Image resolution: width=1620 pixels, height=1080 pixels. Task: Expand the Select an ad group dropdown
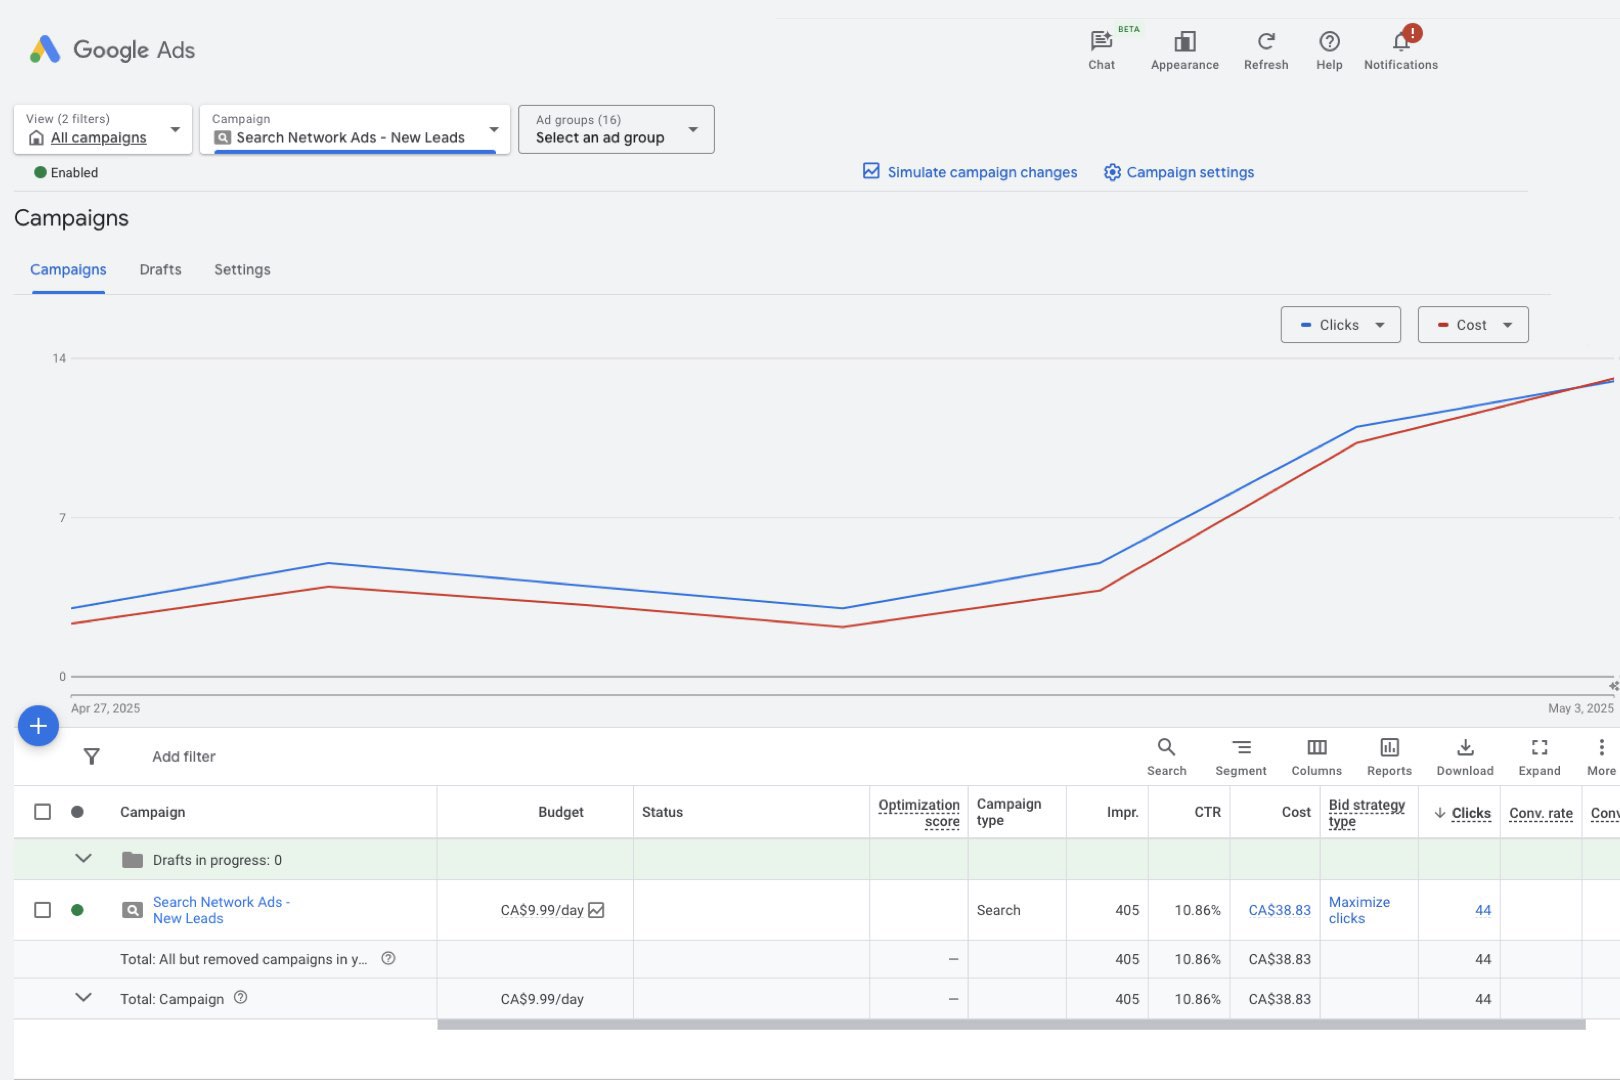(616, 130)
